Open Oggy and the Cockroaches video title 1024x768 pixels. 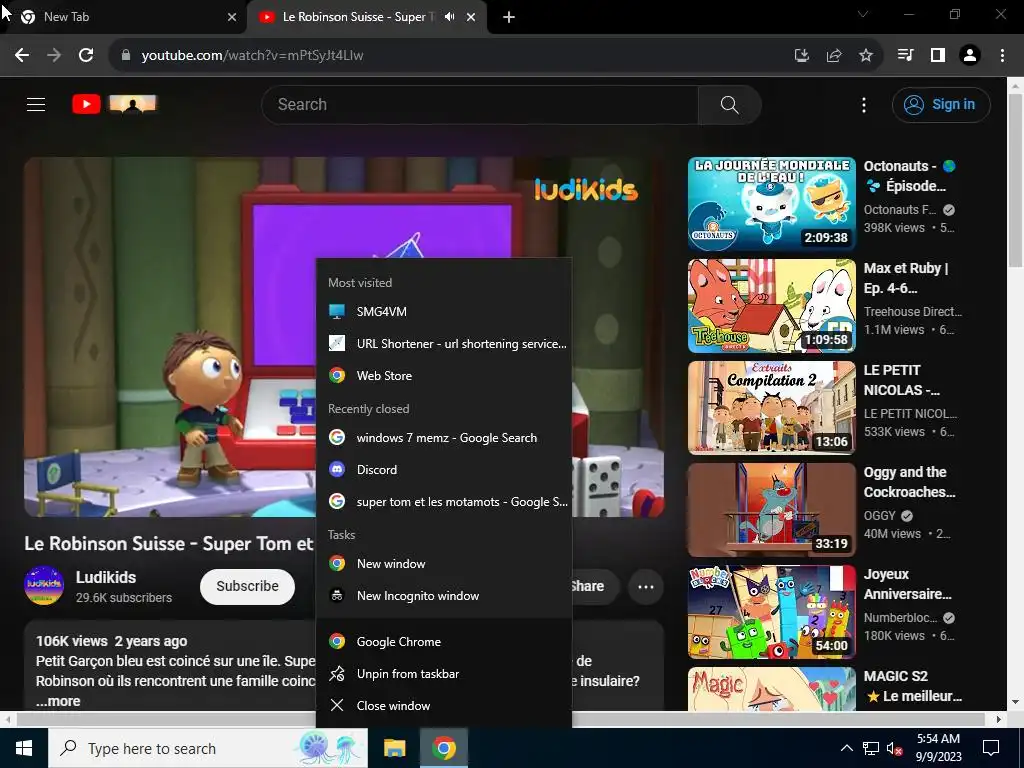tap(909, 482)
